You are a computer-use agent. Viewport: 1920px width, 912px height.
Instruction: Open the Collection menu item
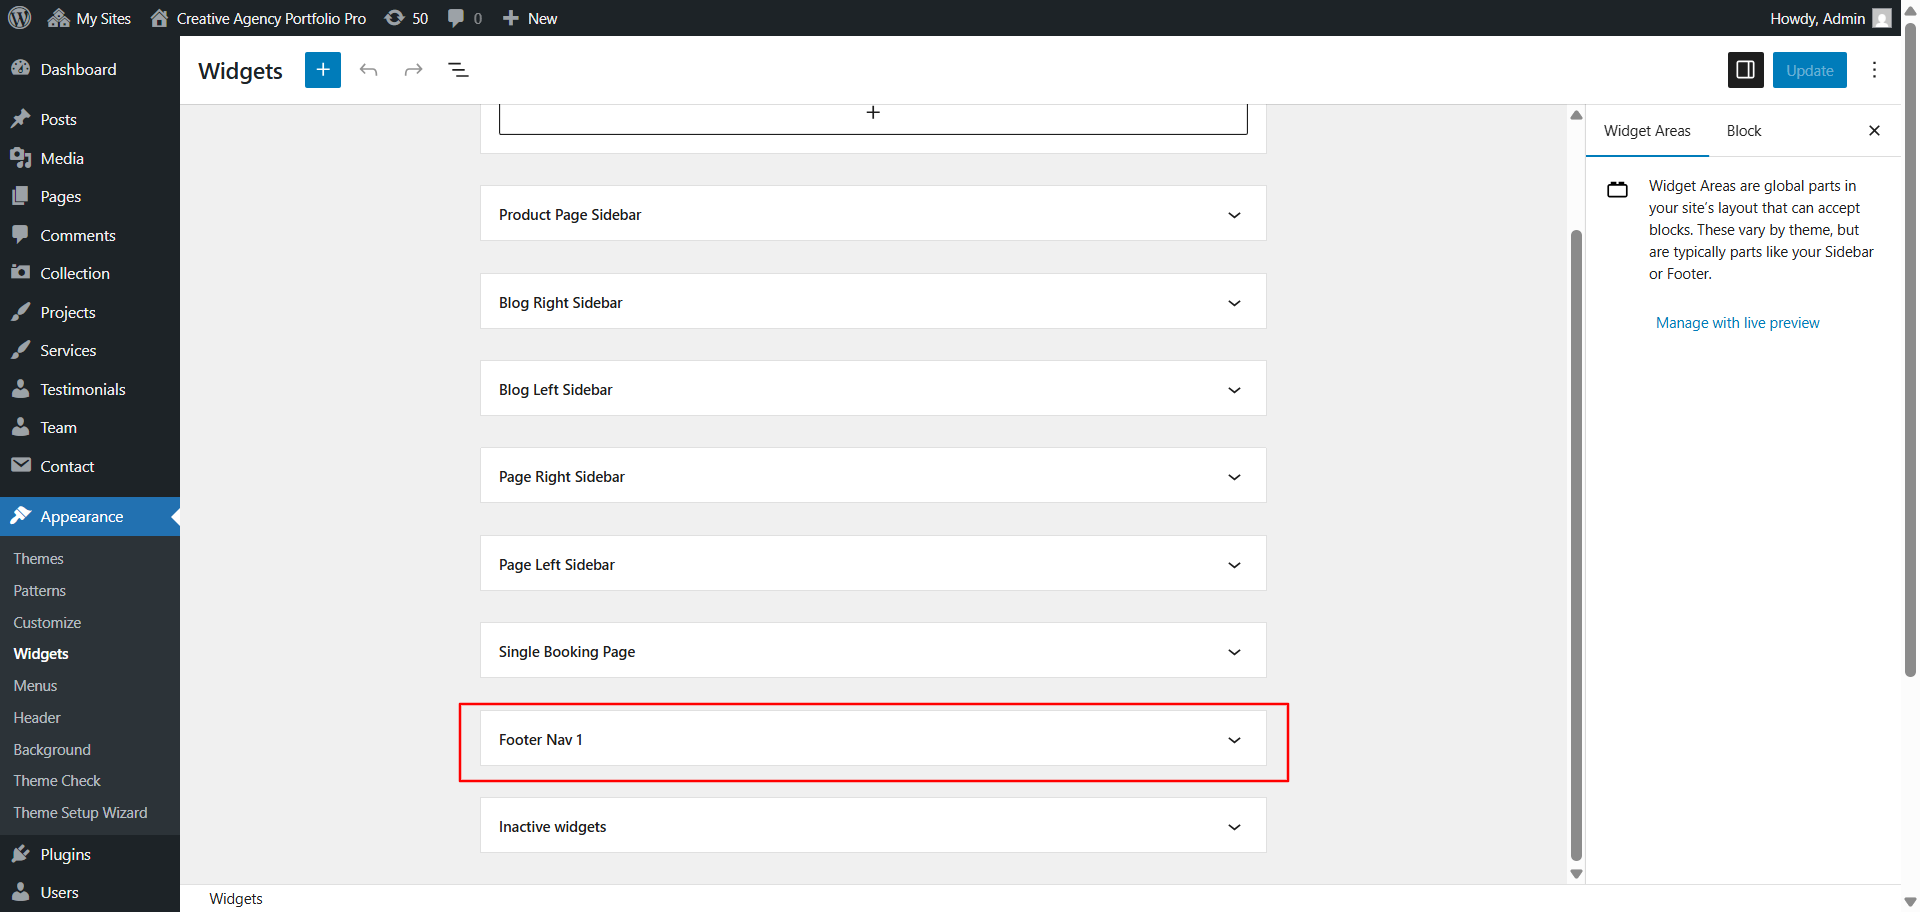[x=90, y=273]
